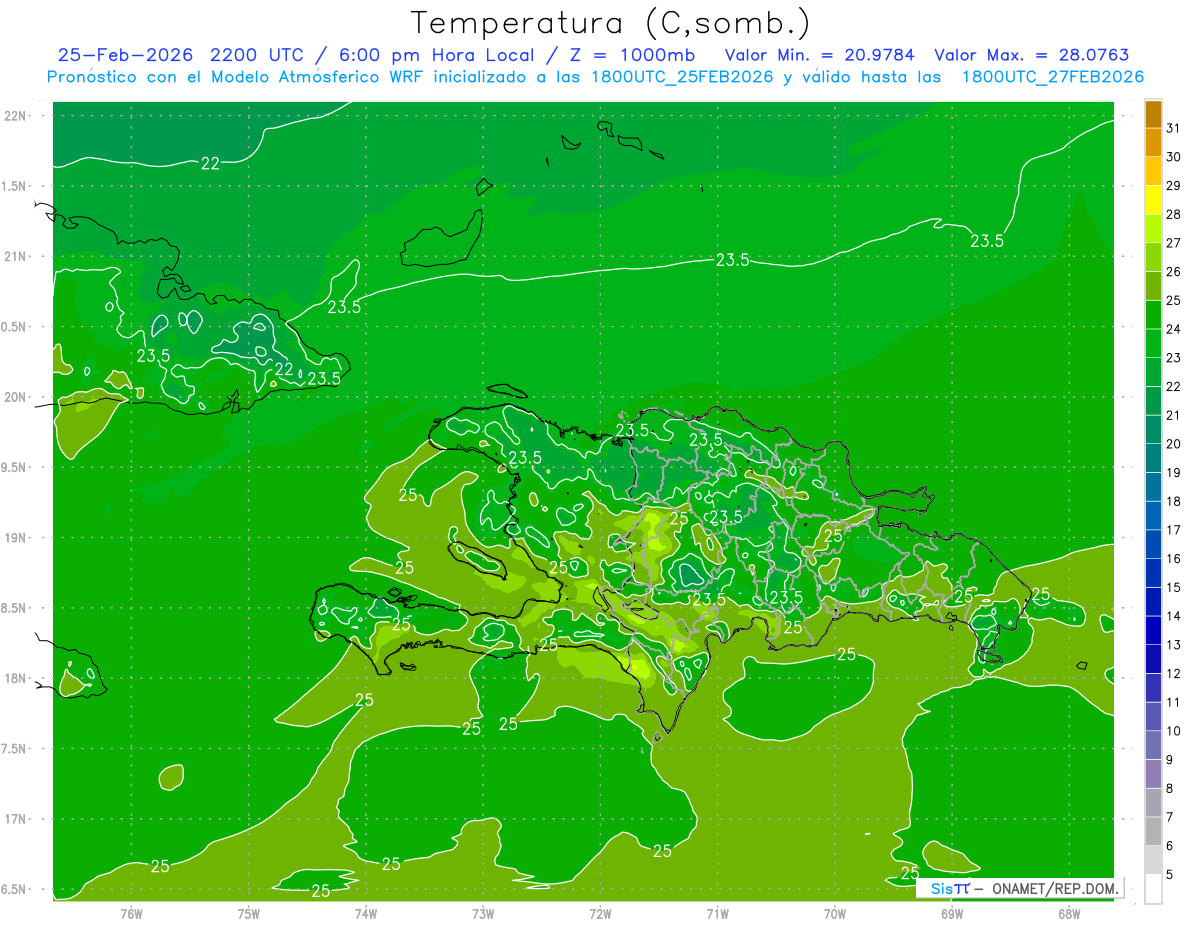This screenshot has height=927, width=1200.
Task: Click the colorbar label '12'
Action: (x=1173, y=673)
